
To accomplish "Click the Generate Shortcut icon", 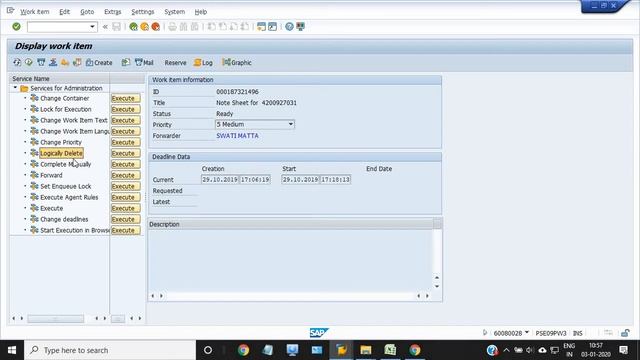I will click(272, 27).
